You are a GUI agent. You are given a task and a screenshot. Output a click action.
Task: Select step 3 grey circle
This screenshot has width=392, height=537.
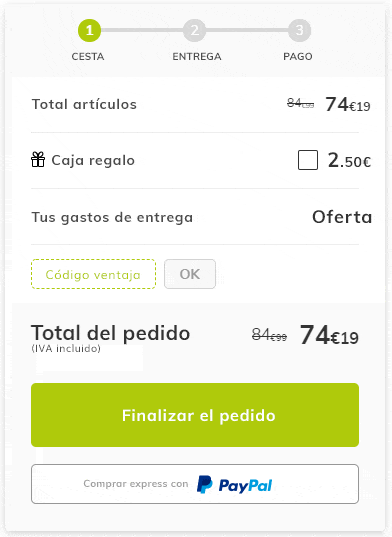300,30
